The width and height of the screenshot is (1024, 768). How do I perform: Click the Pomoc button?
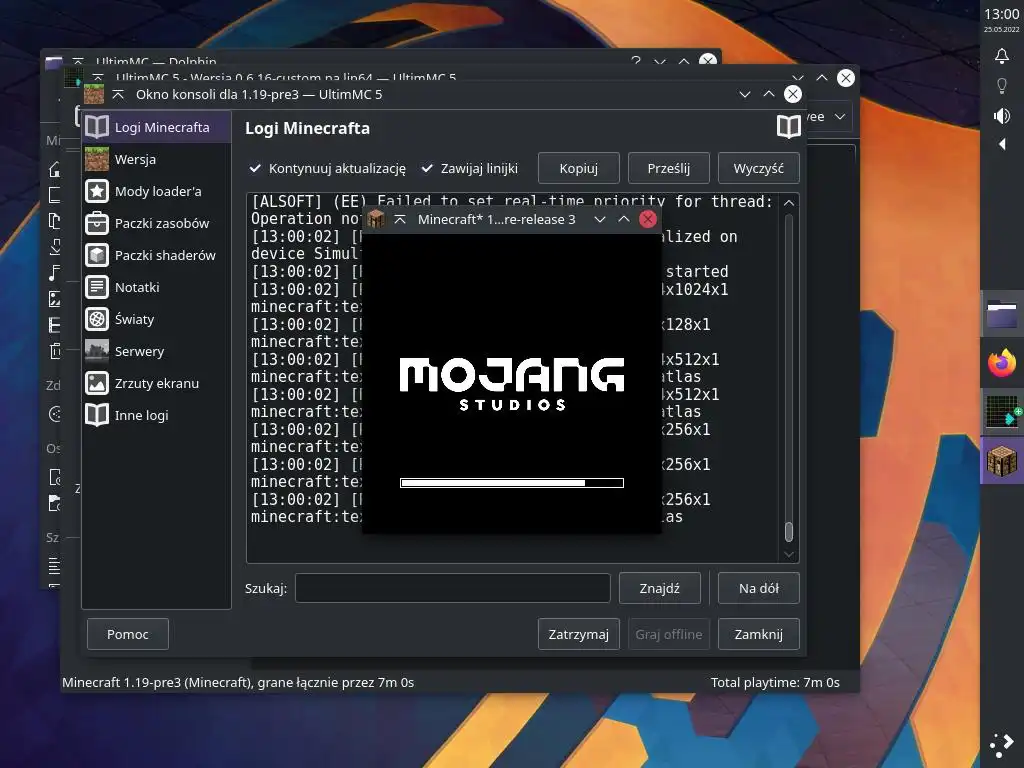(x=127, y=634)
